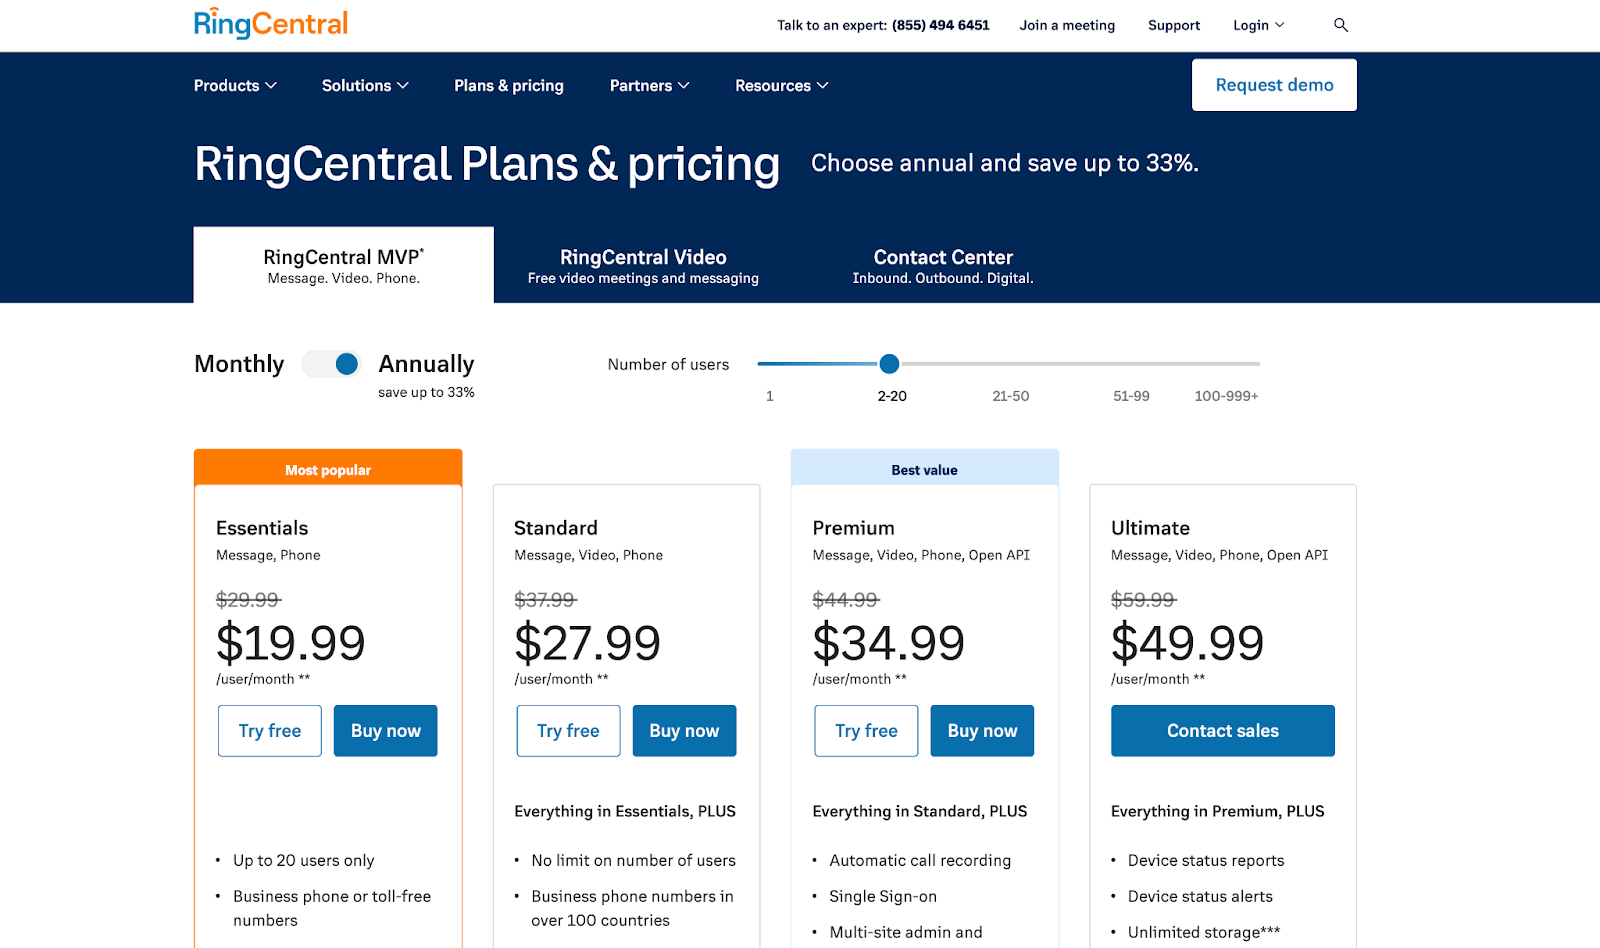Expand the Login dropdown
Image resolution: width=1600 pixels, height=948 pixels.
coord(1258,25)
